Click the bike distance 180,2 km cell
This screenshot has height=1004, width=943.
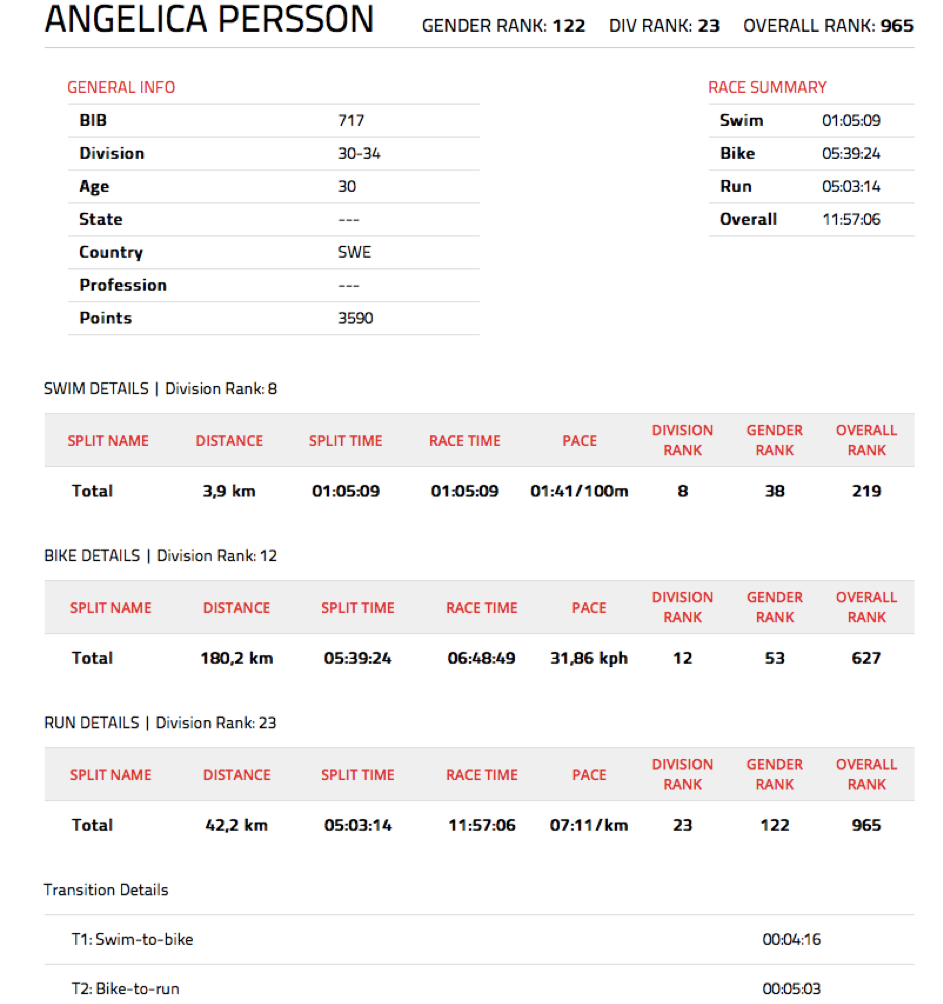pyautogui.click(x=237, y=659)
